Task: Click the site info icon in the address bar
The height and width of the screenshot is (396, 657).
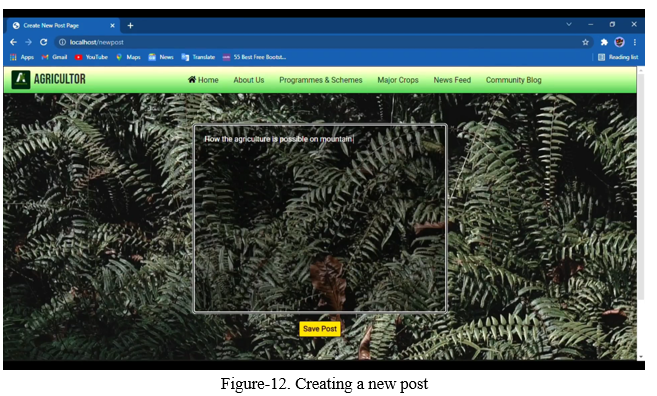Action: tap(62, 42)
